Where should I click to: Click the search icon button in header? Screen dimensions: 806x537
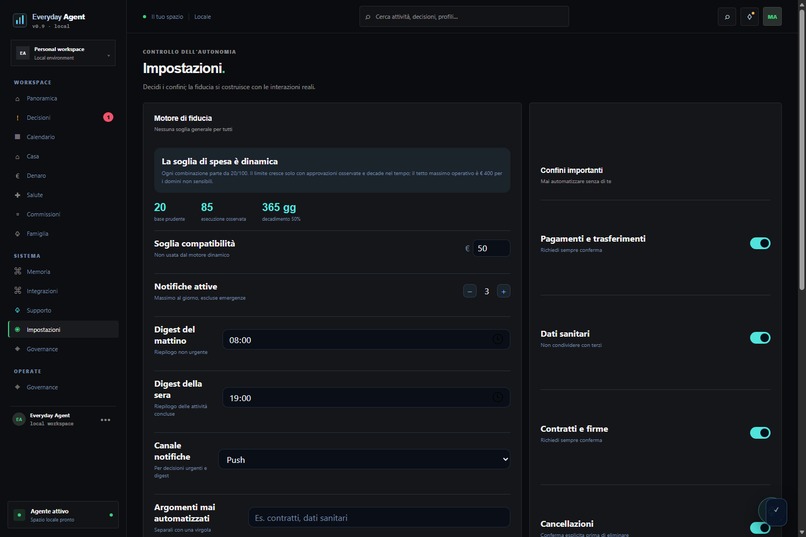pyautogui.click(x=727, y=17)
